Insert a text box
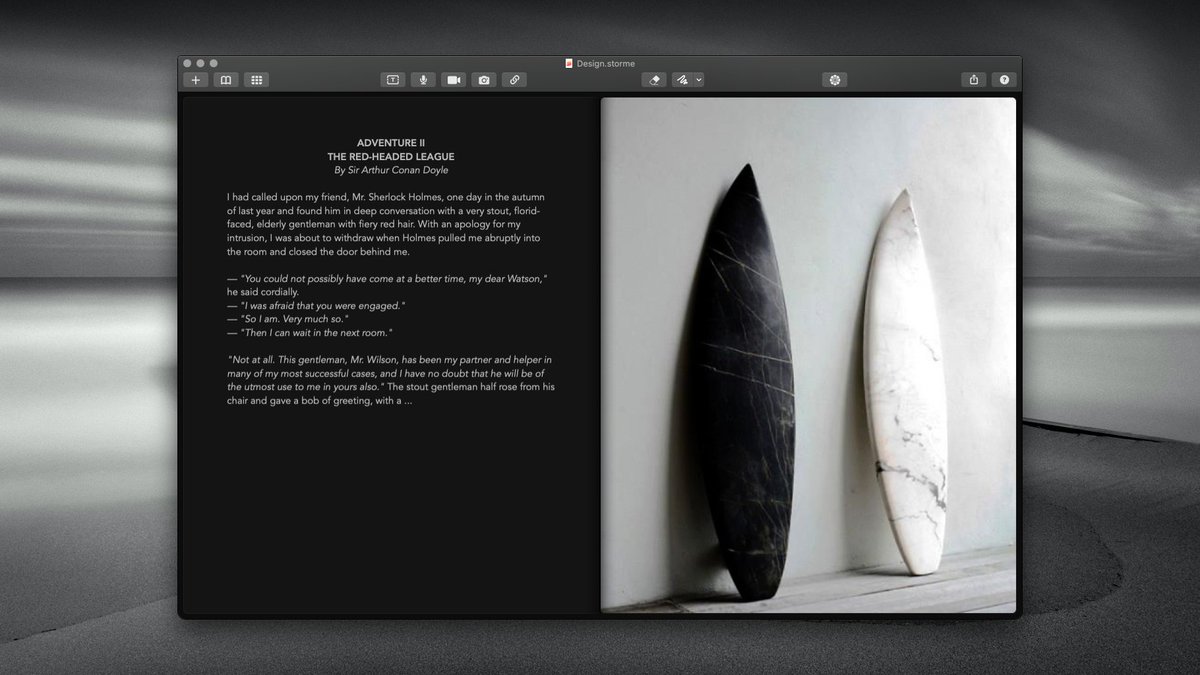Screen dimensions: 1200x675 393,79
